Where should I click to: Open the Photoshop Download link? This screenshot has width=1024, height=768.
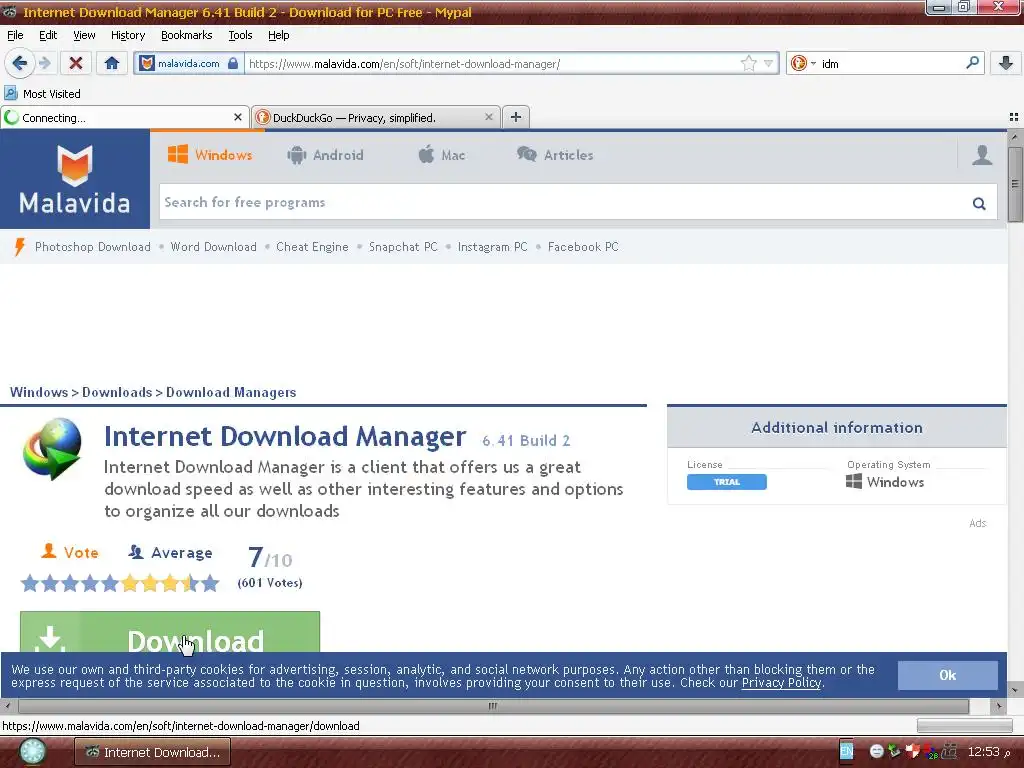click(93, 247)
